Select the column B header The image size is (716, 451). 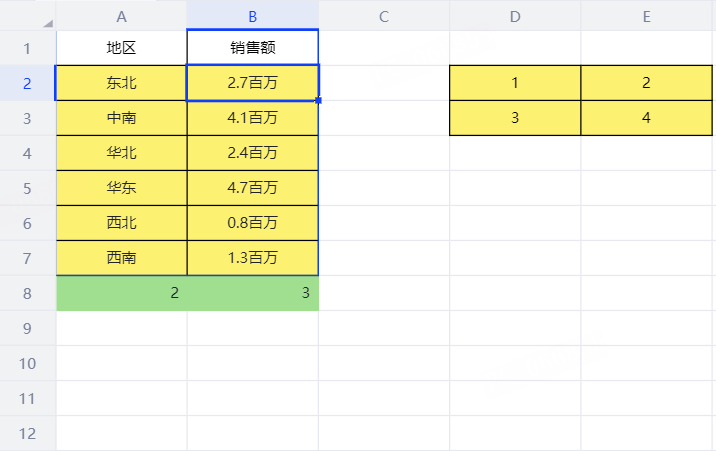(252, 16)
